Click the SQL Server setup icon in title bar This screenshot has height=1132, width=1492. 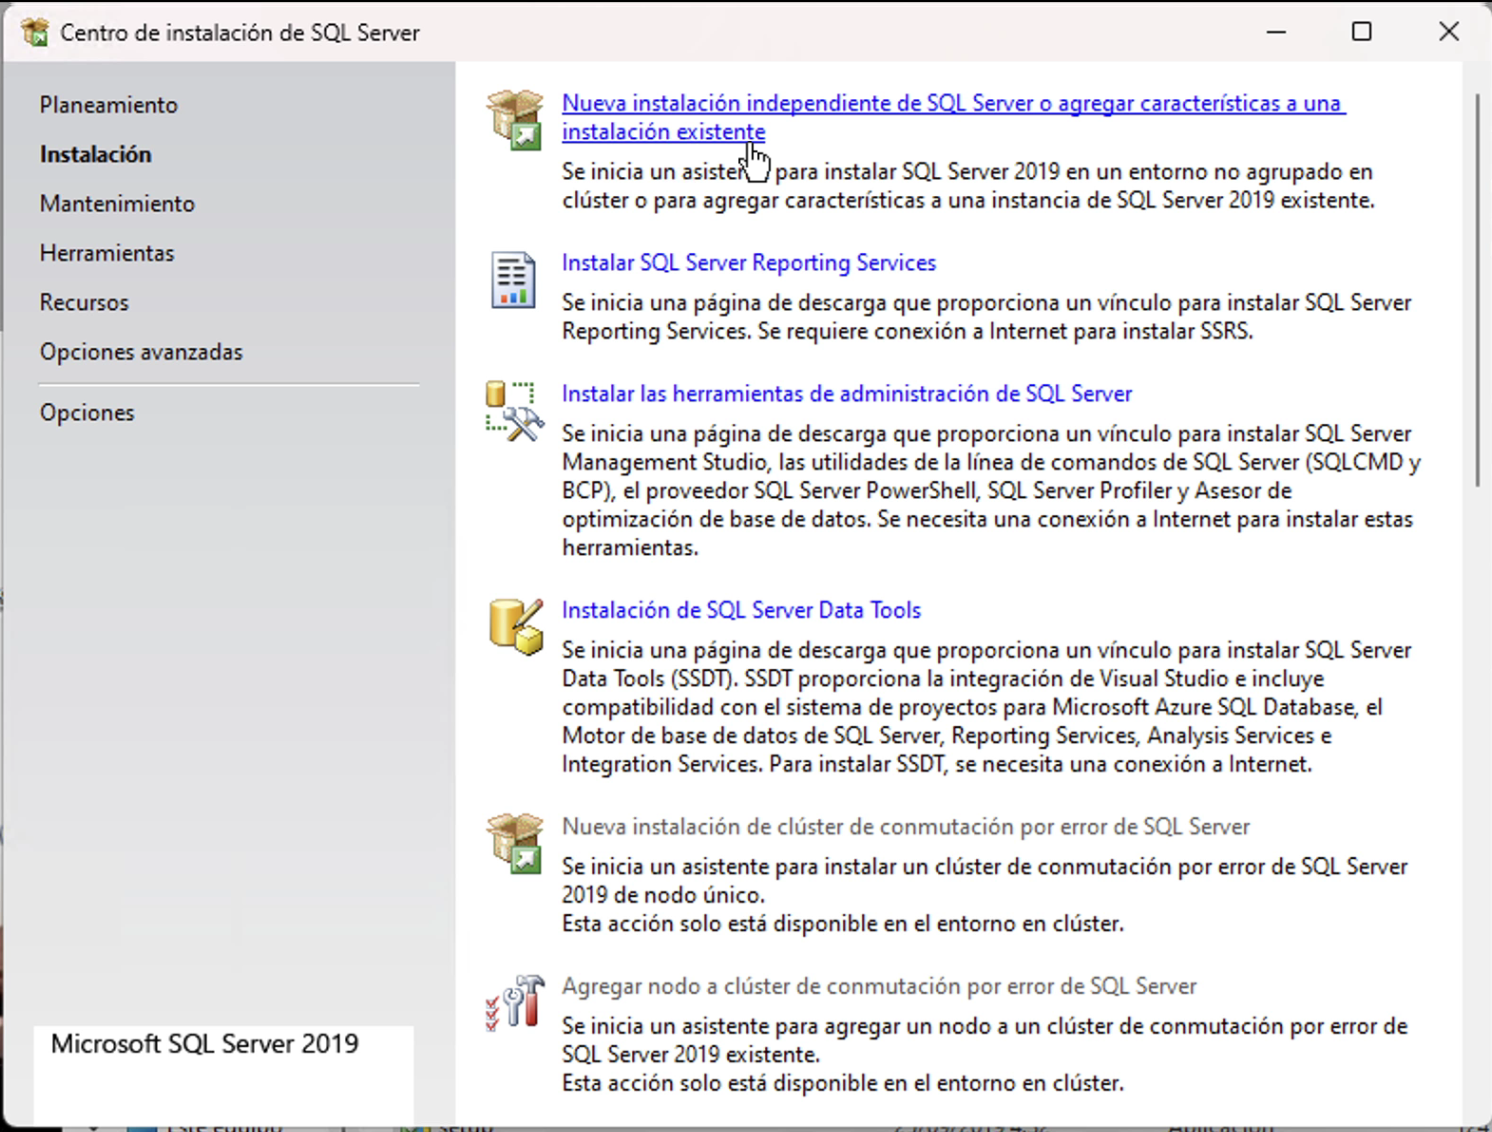coord(35,32)
